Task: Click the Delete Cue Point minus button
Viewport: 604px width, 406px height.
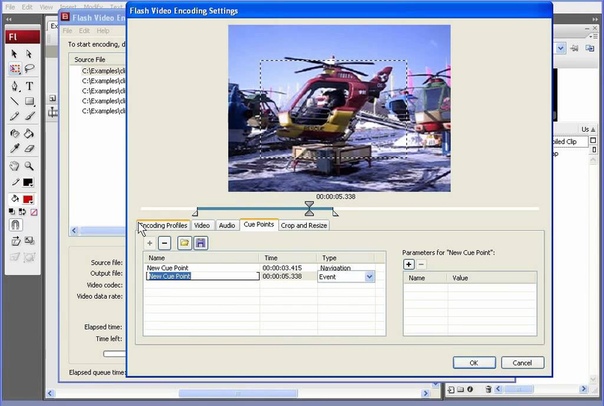Action: [x=164, y=243]
